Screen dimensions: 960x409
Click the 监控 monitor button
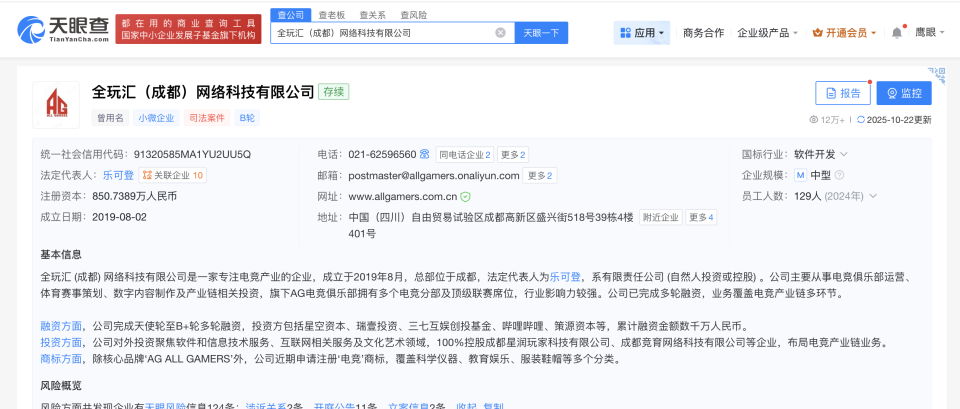click(903, 93)
